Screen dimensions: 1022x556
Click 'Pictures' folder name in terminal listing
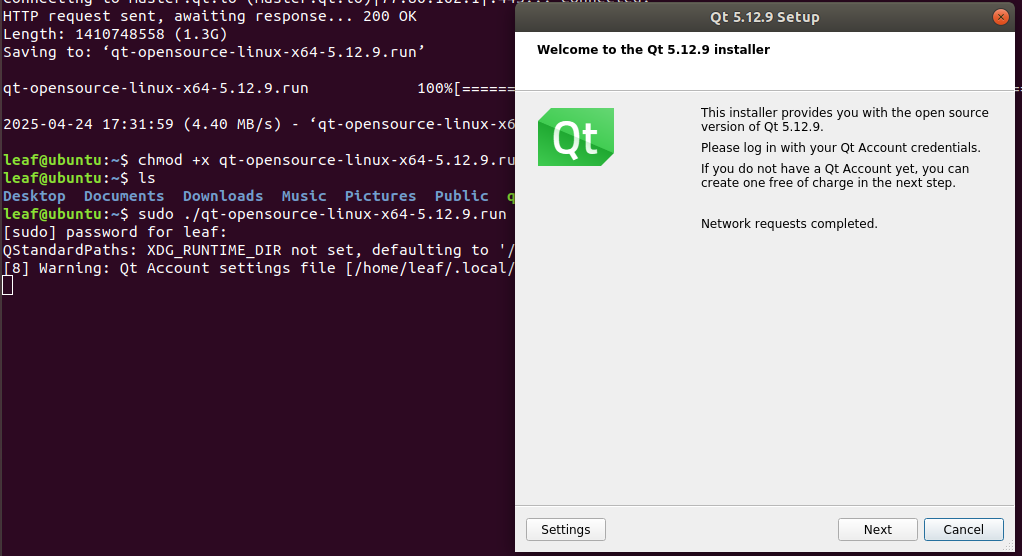pos(380,196)
